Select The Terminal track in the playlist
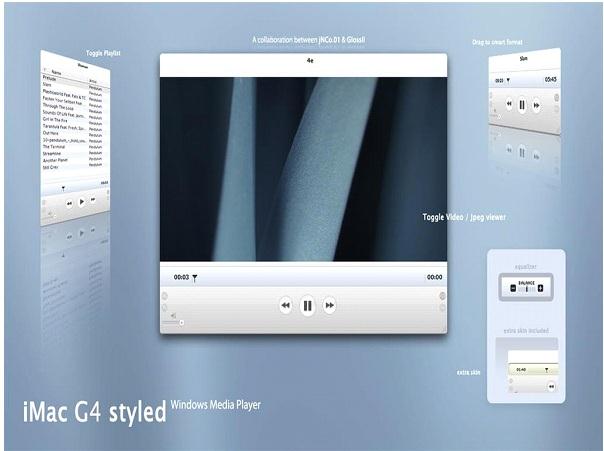The height and width of the screenshot is (451, 604). tap(54, 147)
